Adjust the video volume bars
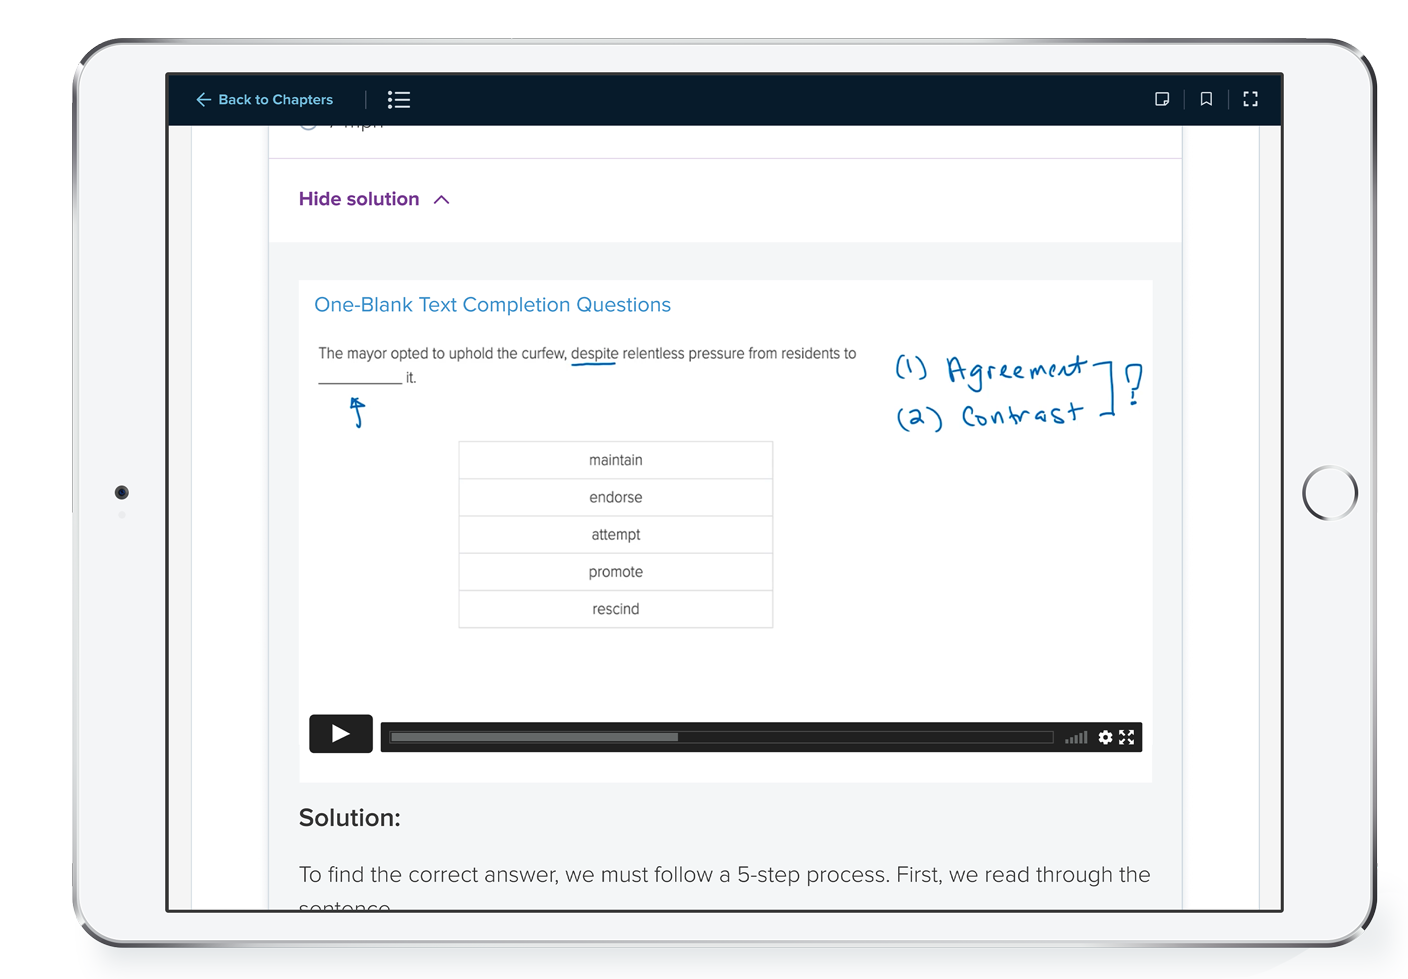This screenshot has width=1408, height=979. (x=1076, y=738)
